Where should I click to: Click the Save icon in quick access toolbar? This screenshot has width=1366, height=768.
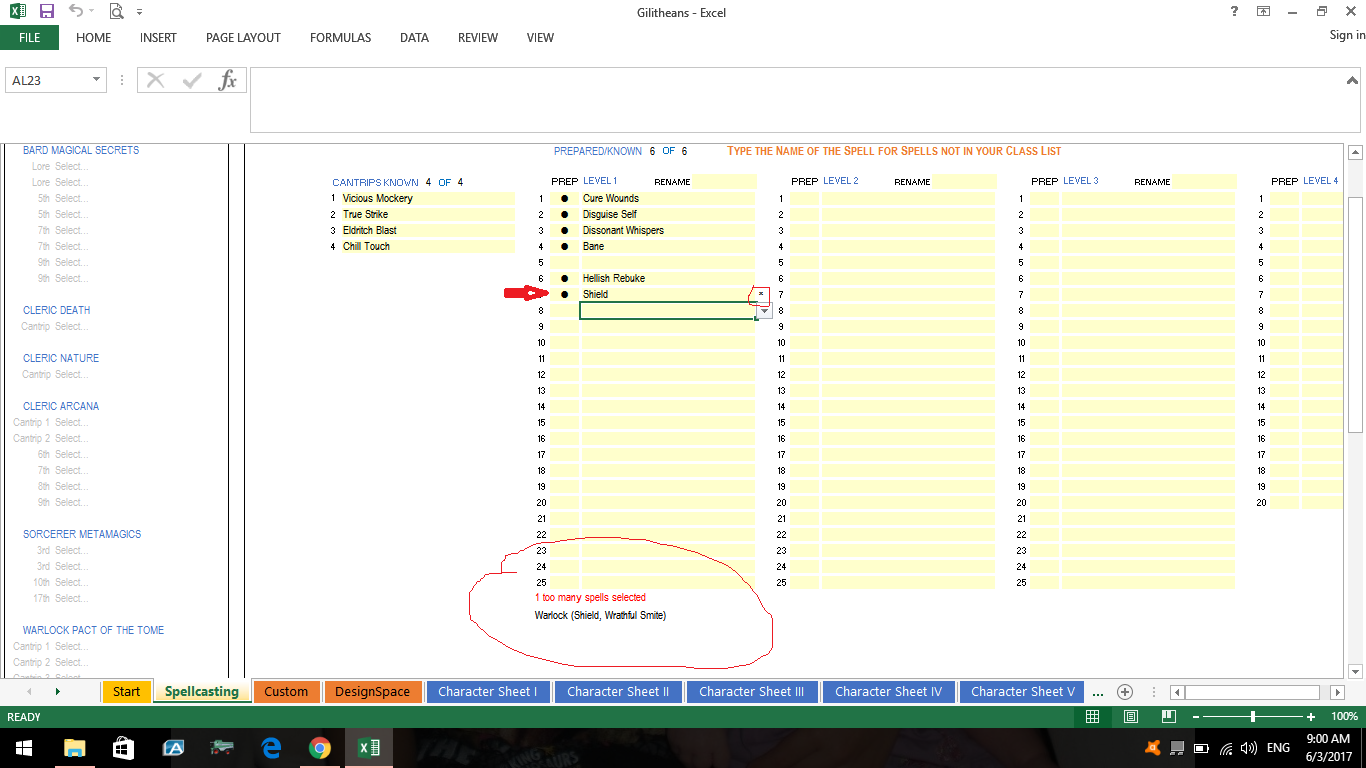(47, 12)
